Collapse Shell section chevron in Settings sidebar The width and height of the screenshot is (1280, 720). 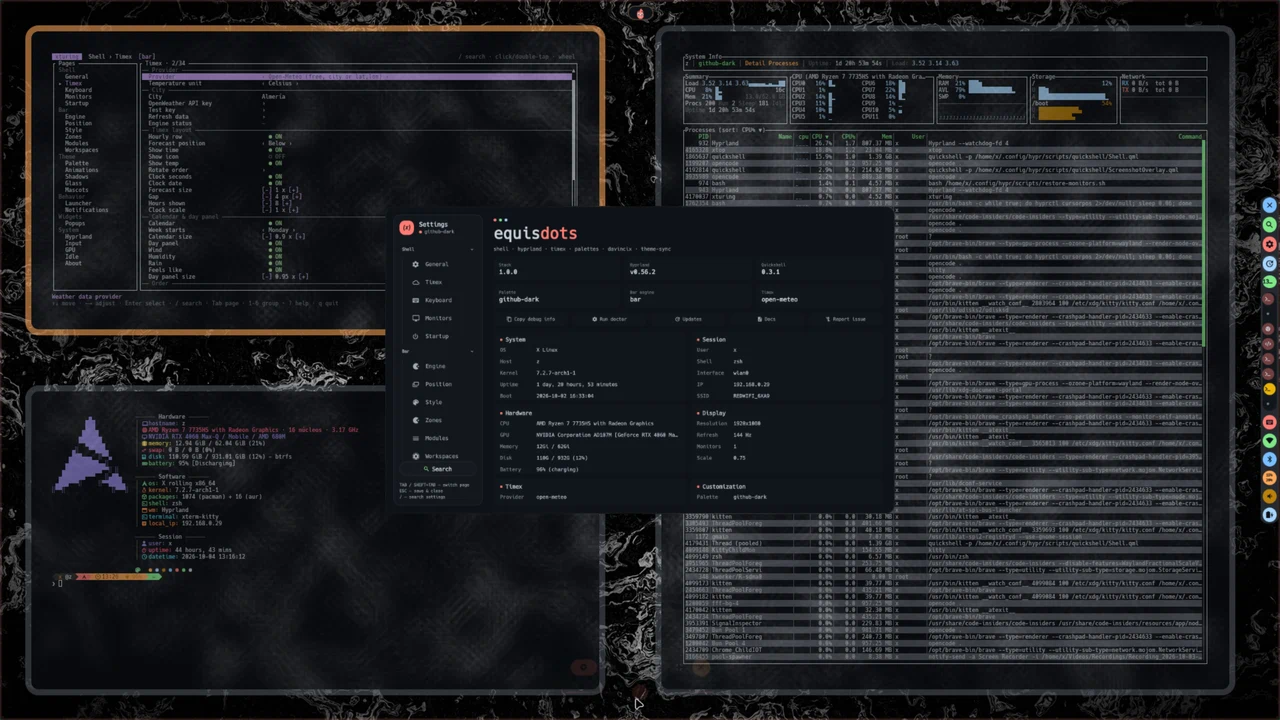pos(472,249)
